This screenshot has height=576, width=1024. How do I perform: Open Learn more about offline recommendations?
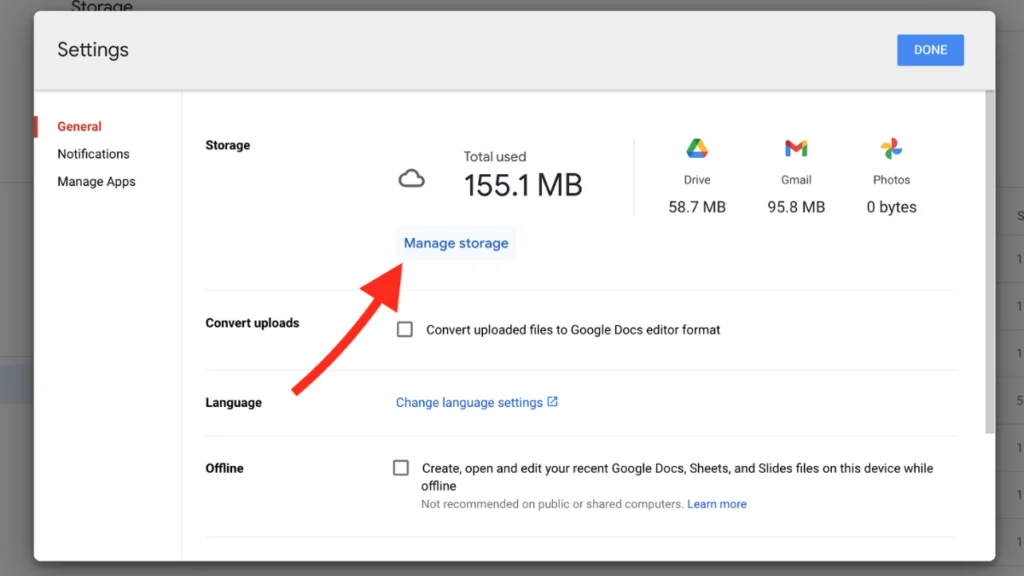717,503
